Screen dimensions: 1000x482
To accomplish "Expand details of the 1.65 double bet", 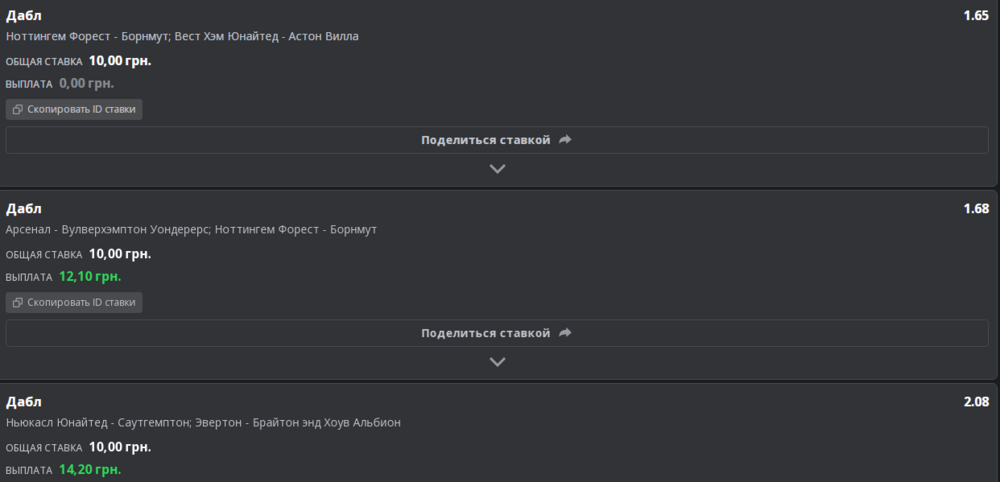I will click(x=497, y=169).
